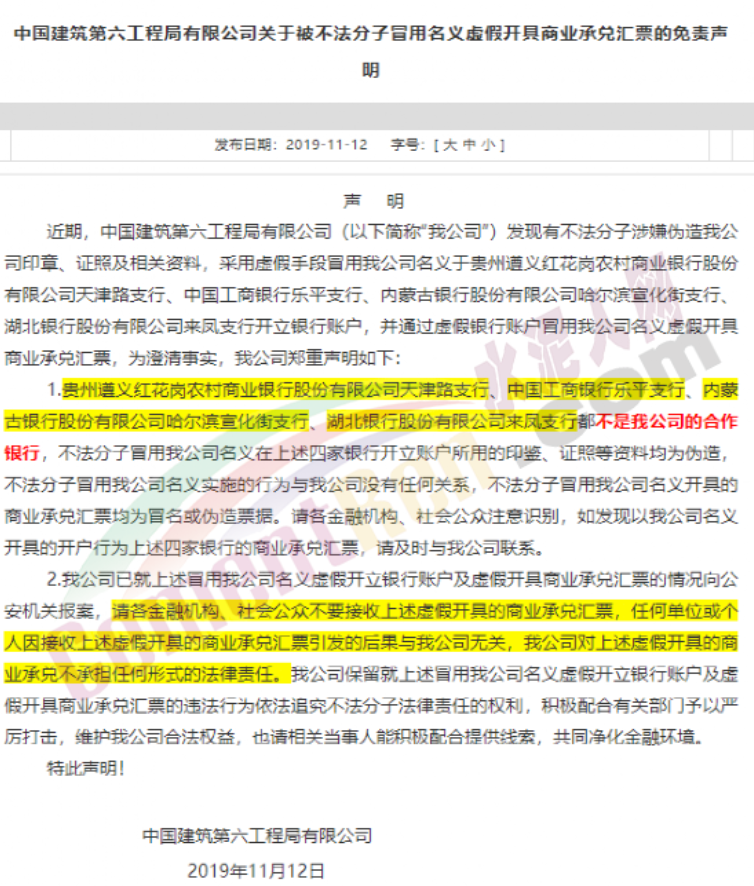
Task: Click the publish date 2019-11-12
Action: (326, 144)
